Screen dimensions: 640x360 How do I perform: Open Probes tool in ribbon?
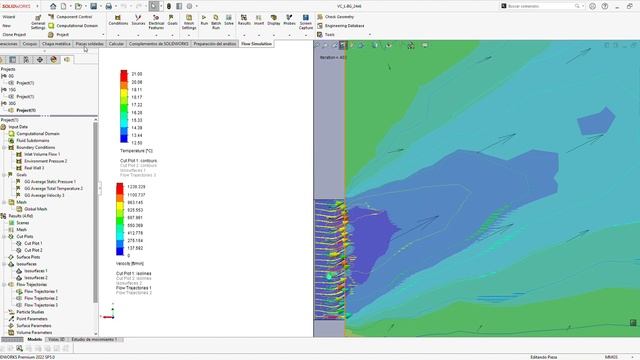pos(289,20)
